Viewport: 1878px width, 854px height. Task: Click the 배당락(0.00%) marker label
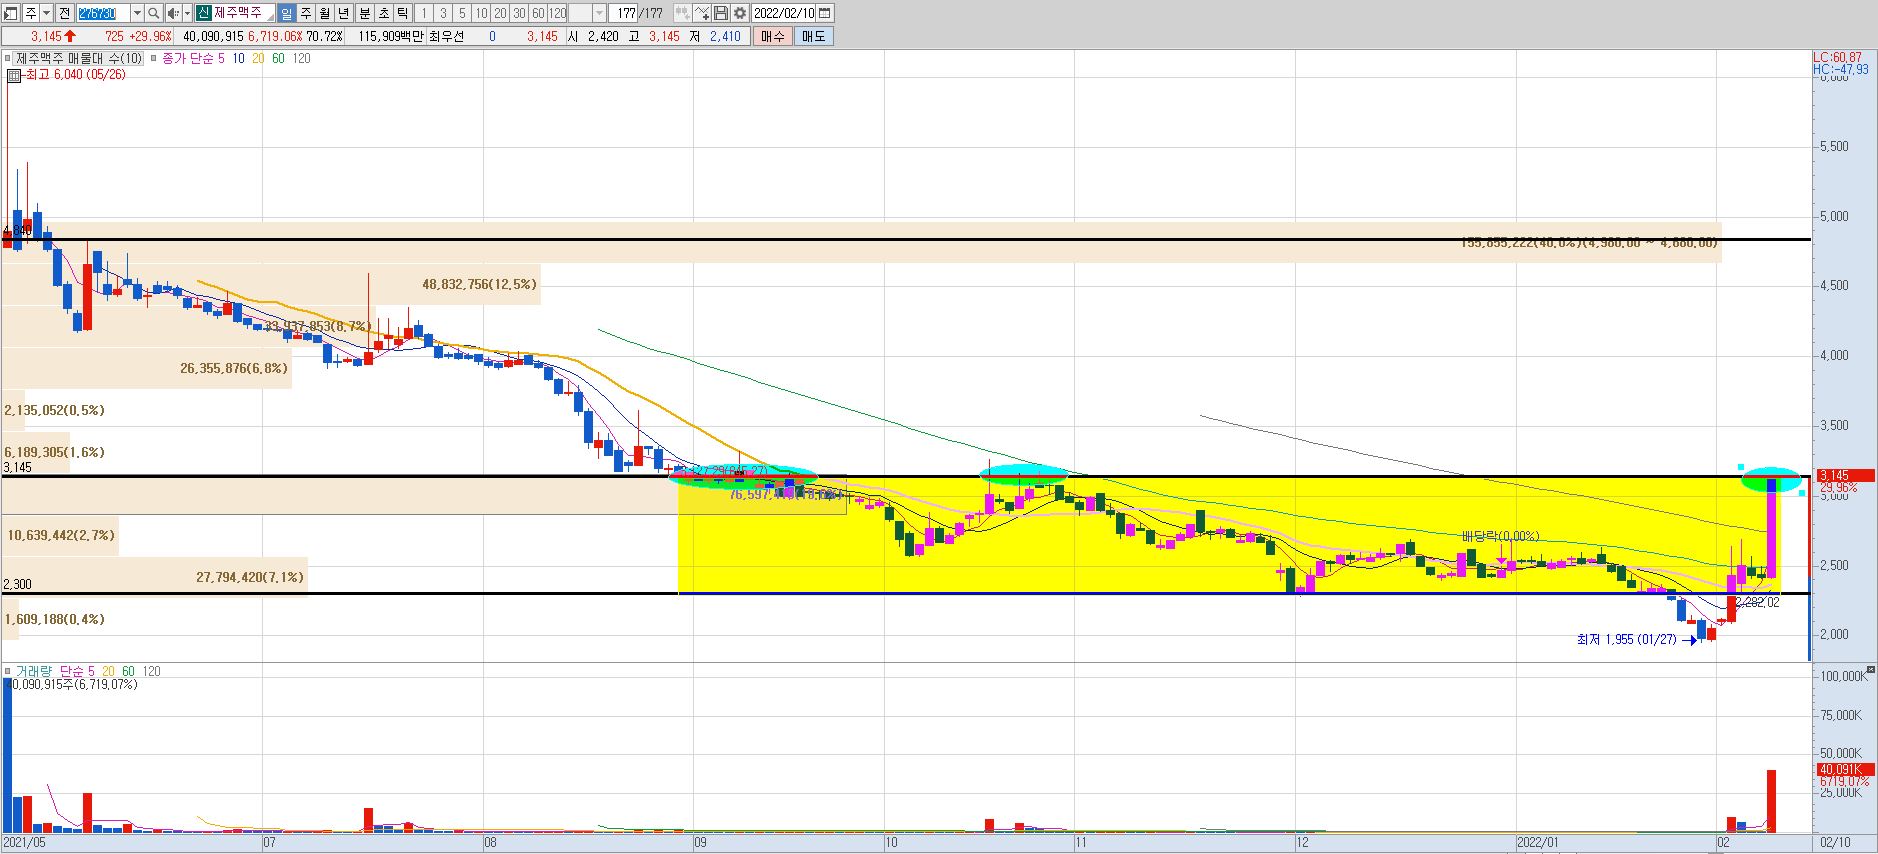point(1500,536)
